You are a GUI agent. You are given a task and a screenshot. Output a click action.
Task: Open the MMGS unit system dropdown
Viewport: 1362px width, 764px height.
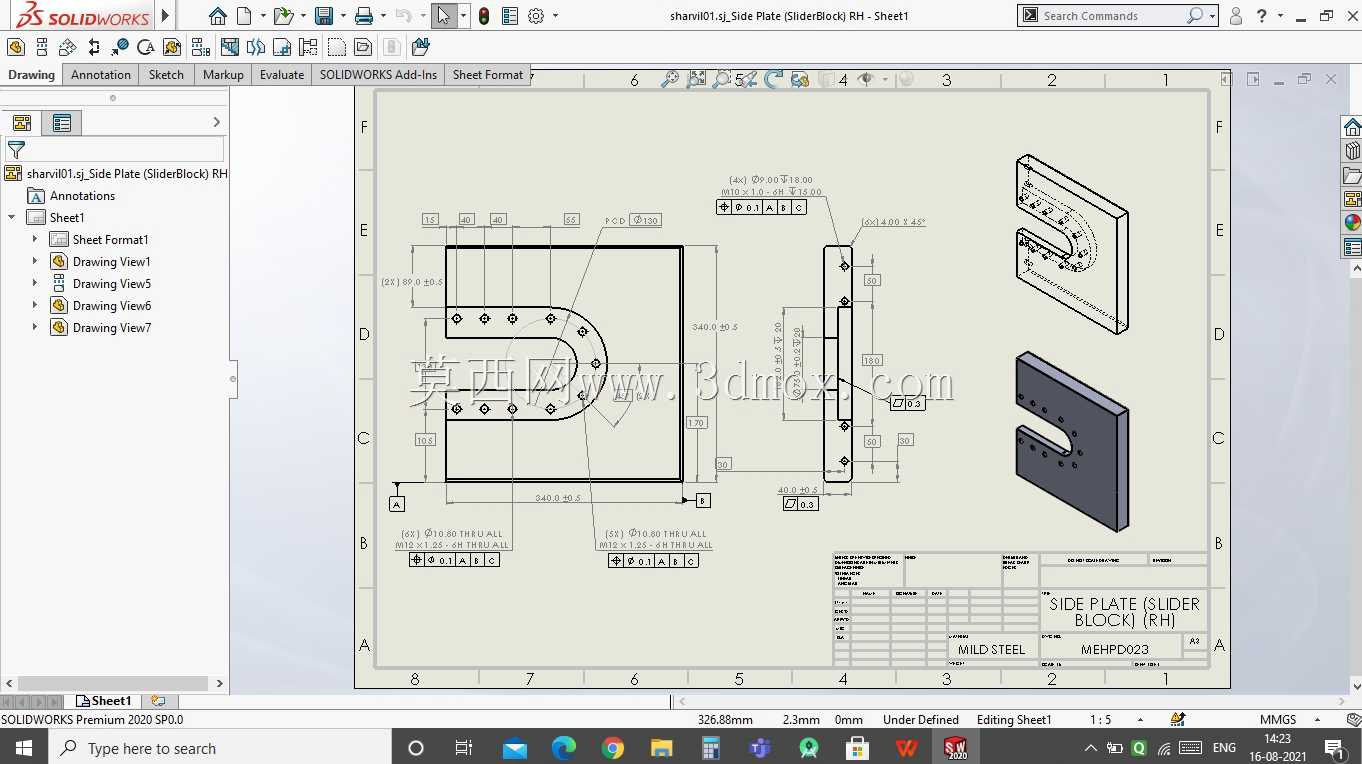pyautogui.click(x=1318, y=720)
